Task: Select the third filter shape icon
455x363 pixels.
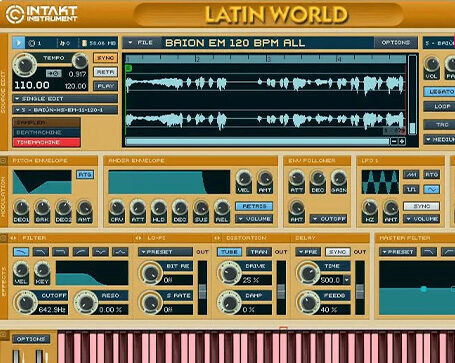Action: coord(60,252)
